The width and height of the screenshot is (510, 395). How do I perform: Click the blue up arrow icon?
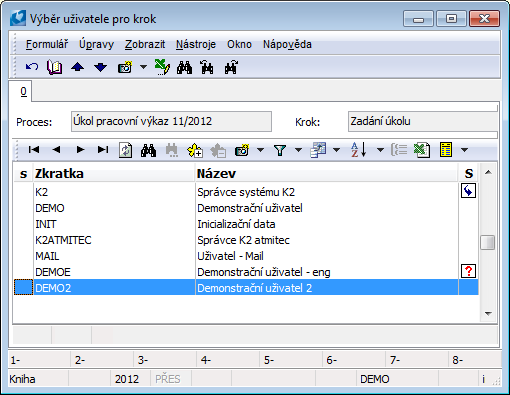coord(77,67)
